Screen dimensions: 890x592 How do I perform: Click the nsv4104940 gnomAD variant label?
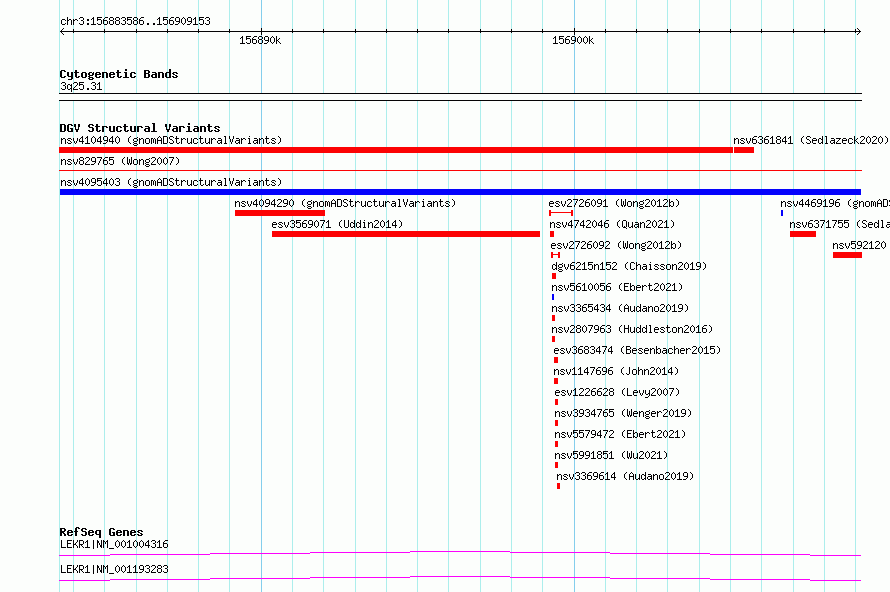[171, 140]
